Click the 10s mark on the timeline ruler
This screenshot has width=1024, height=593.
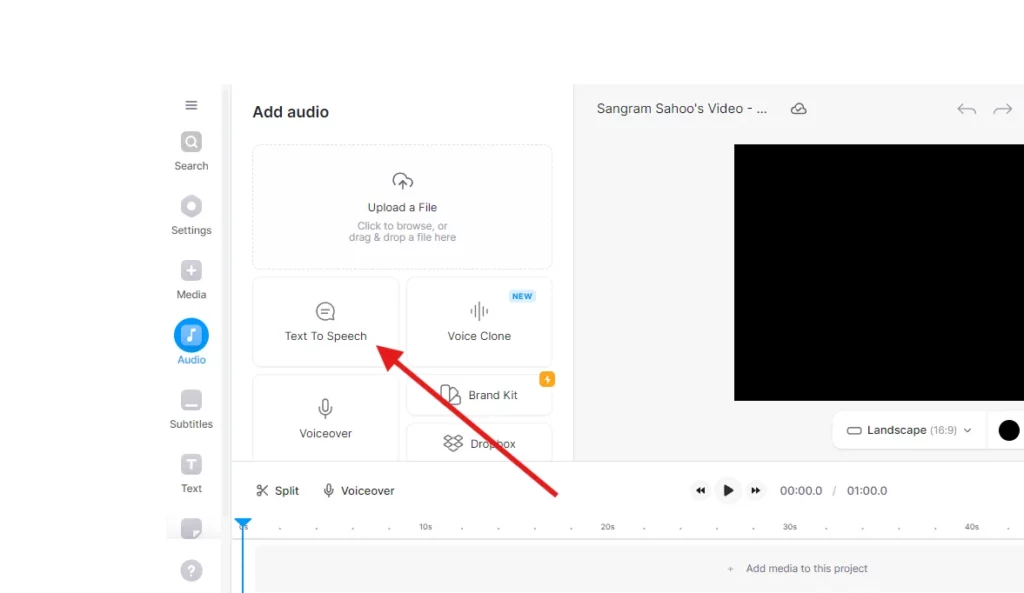pos(426,526)
